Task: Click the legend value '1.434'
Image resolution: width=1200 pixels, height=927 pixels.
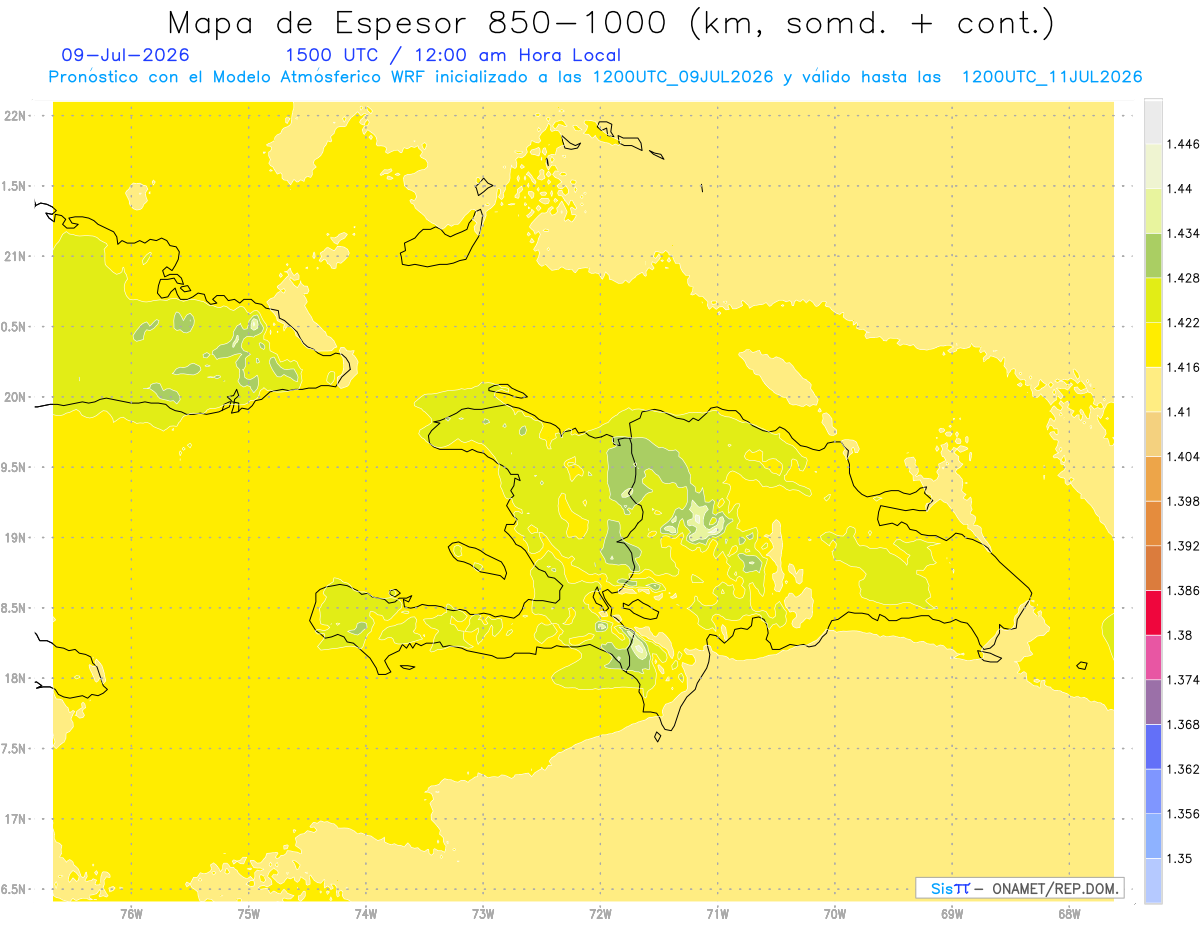Action: (x=1182, y=233)
